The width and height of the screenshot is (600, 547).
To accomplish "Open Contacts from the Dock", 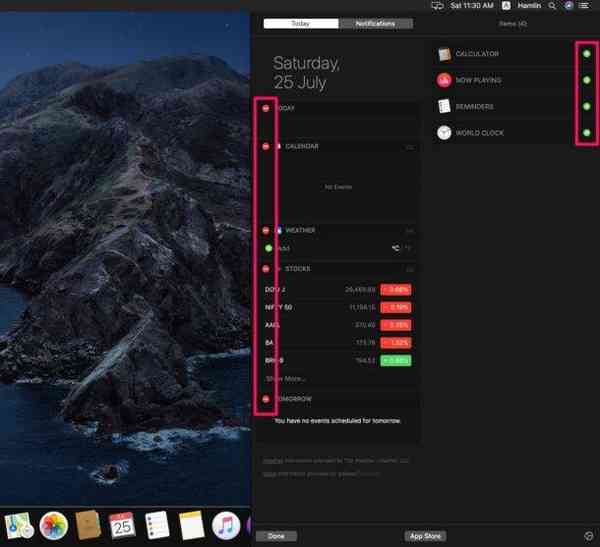I will click(x=88, y=526).
